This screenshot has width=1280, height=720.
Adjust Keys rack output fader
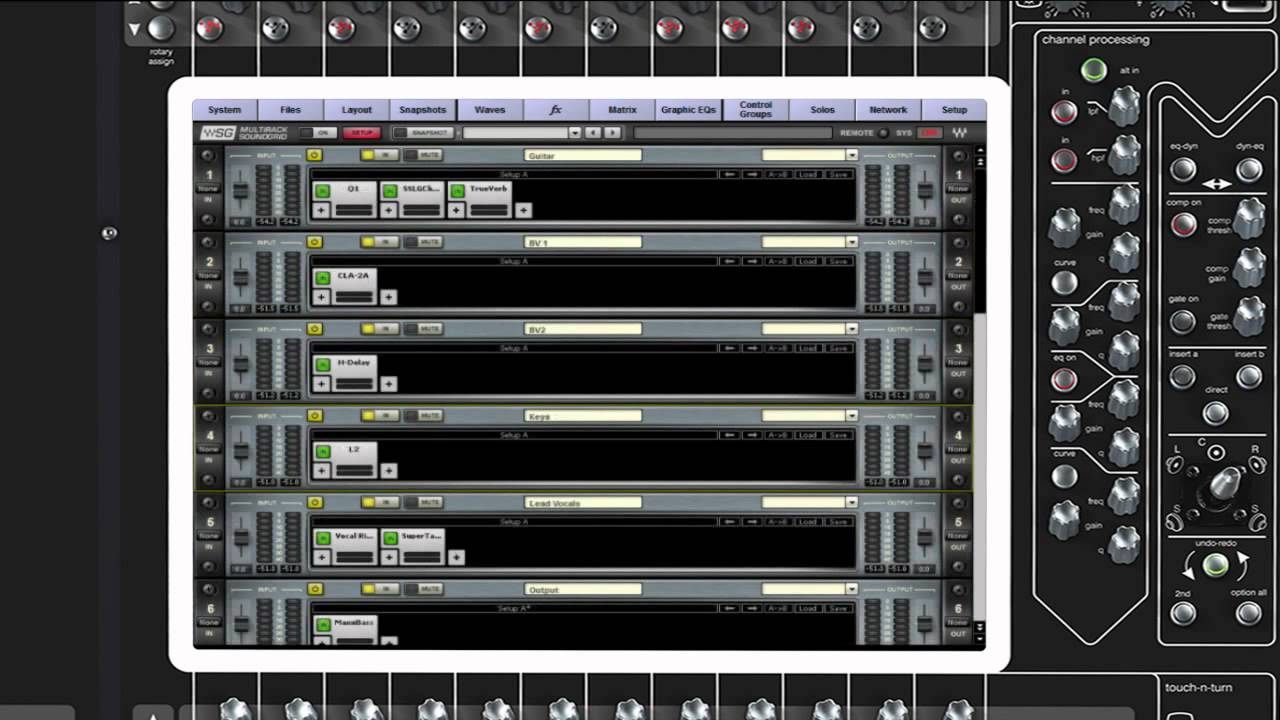coord(925,452)
